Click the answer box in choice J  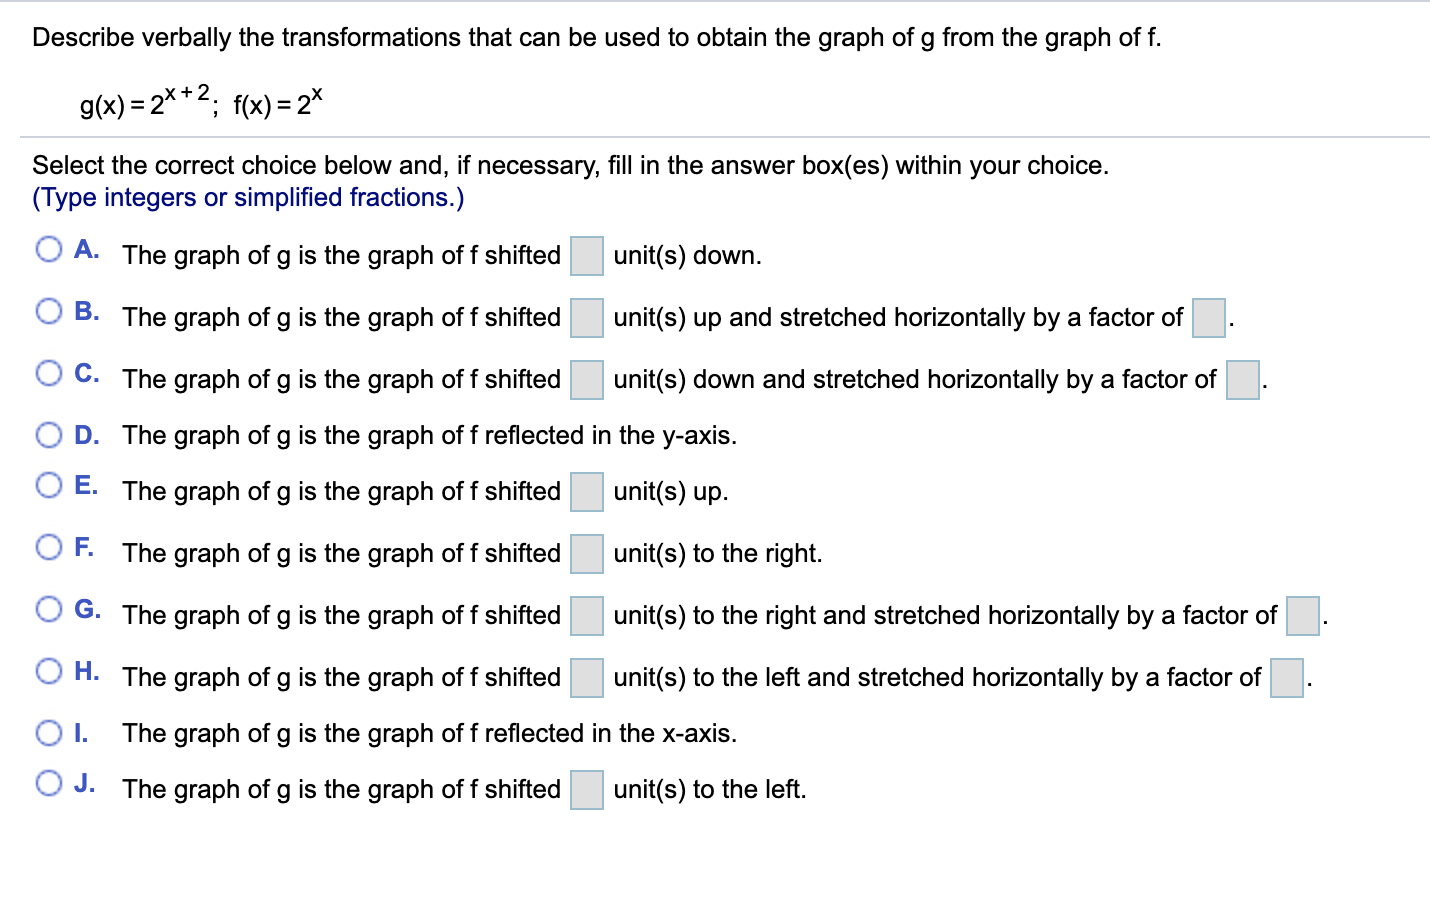pyautogui.click(x=586, y=789)
